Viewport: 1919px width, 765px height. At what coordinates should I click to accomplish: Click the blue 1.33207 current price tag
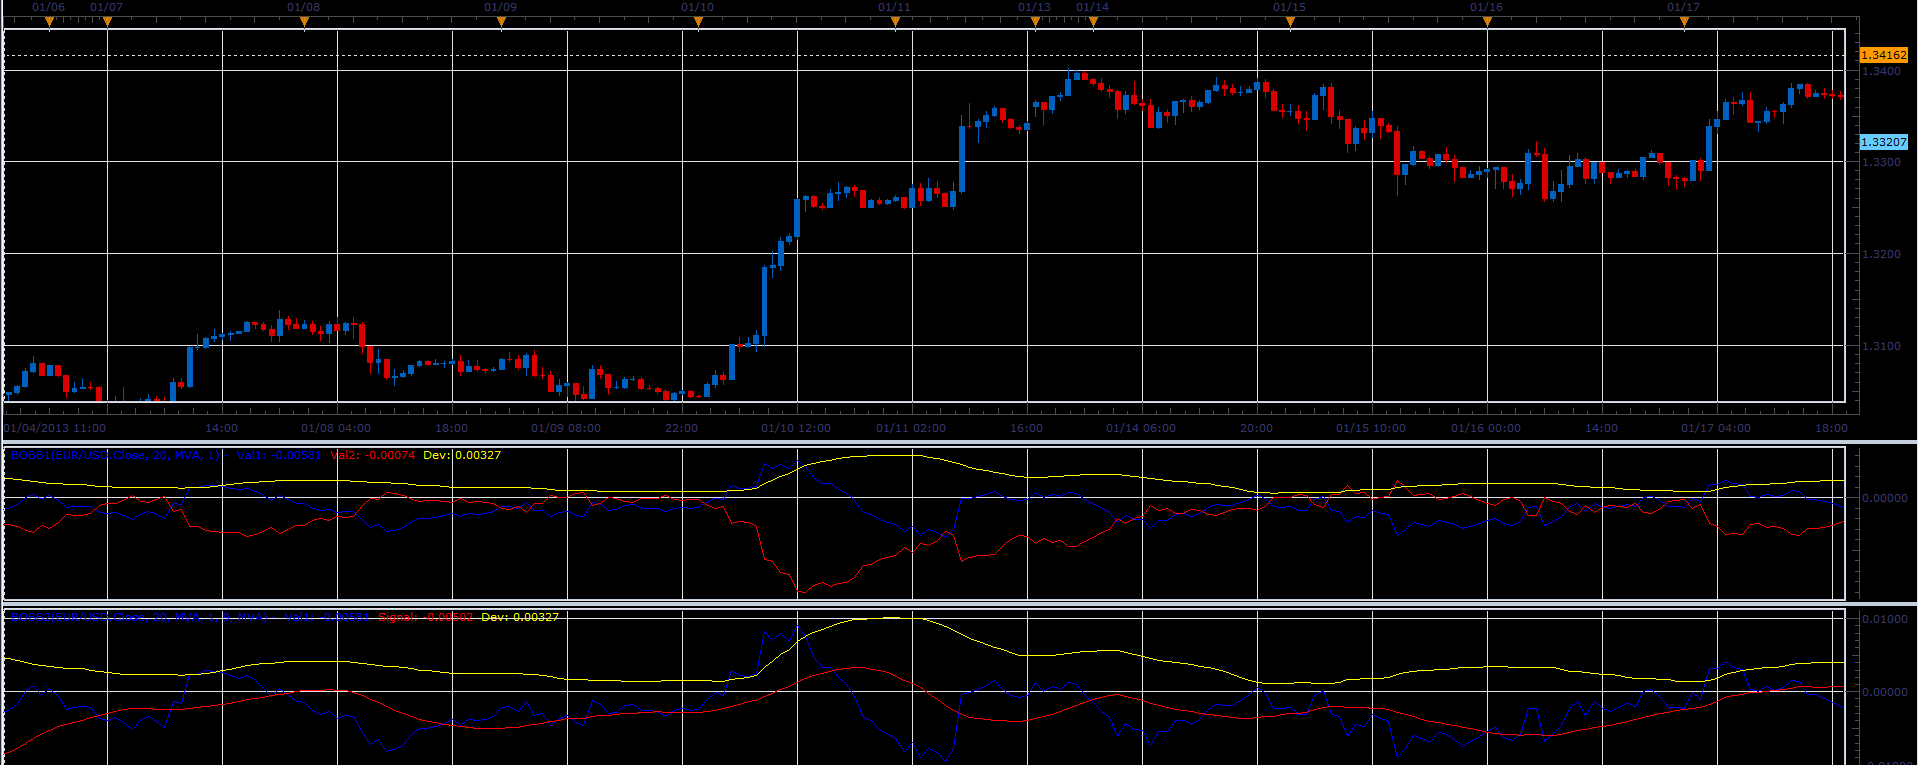(1883, 142)
